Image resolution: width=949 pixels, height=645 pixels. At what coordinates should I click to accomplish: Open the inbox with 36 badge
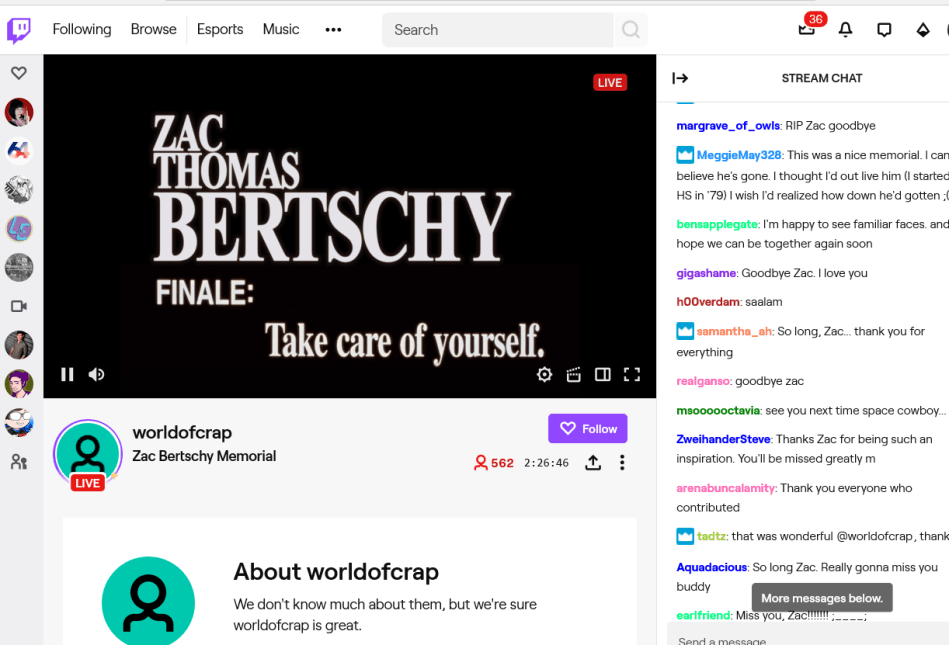pos(807,29)
